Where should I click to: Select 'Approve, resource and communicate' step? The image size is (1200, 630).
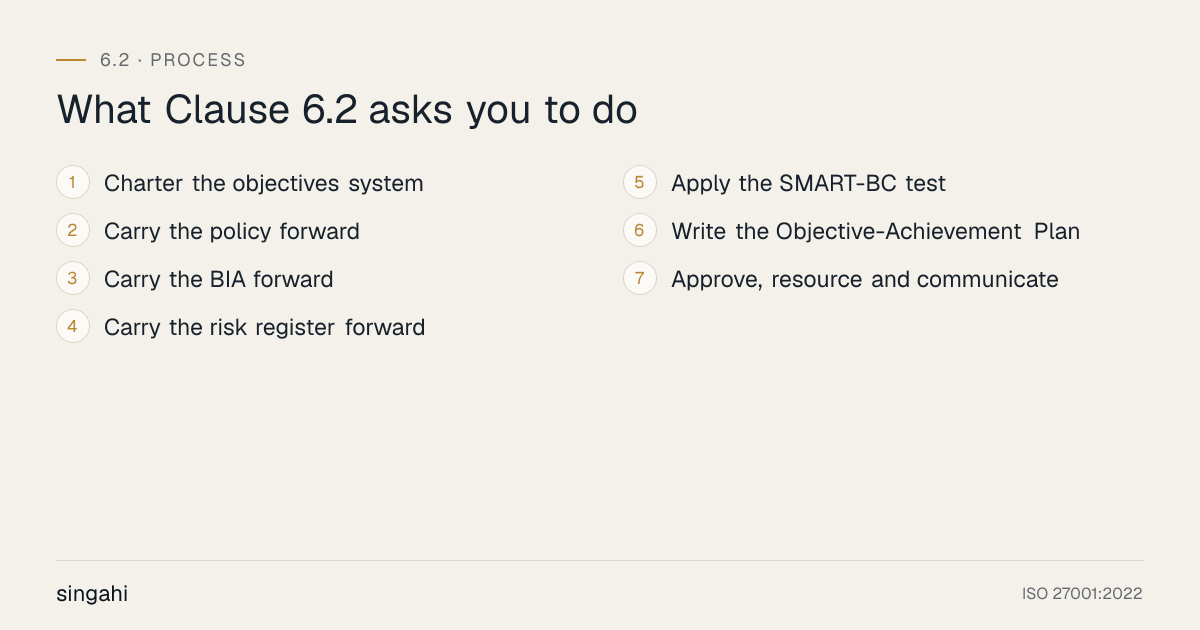865,280
